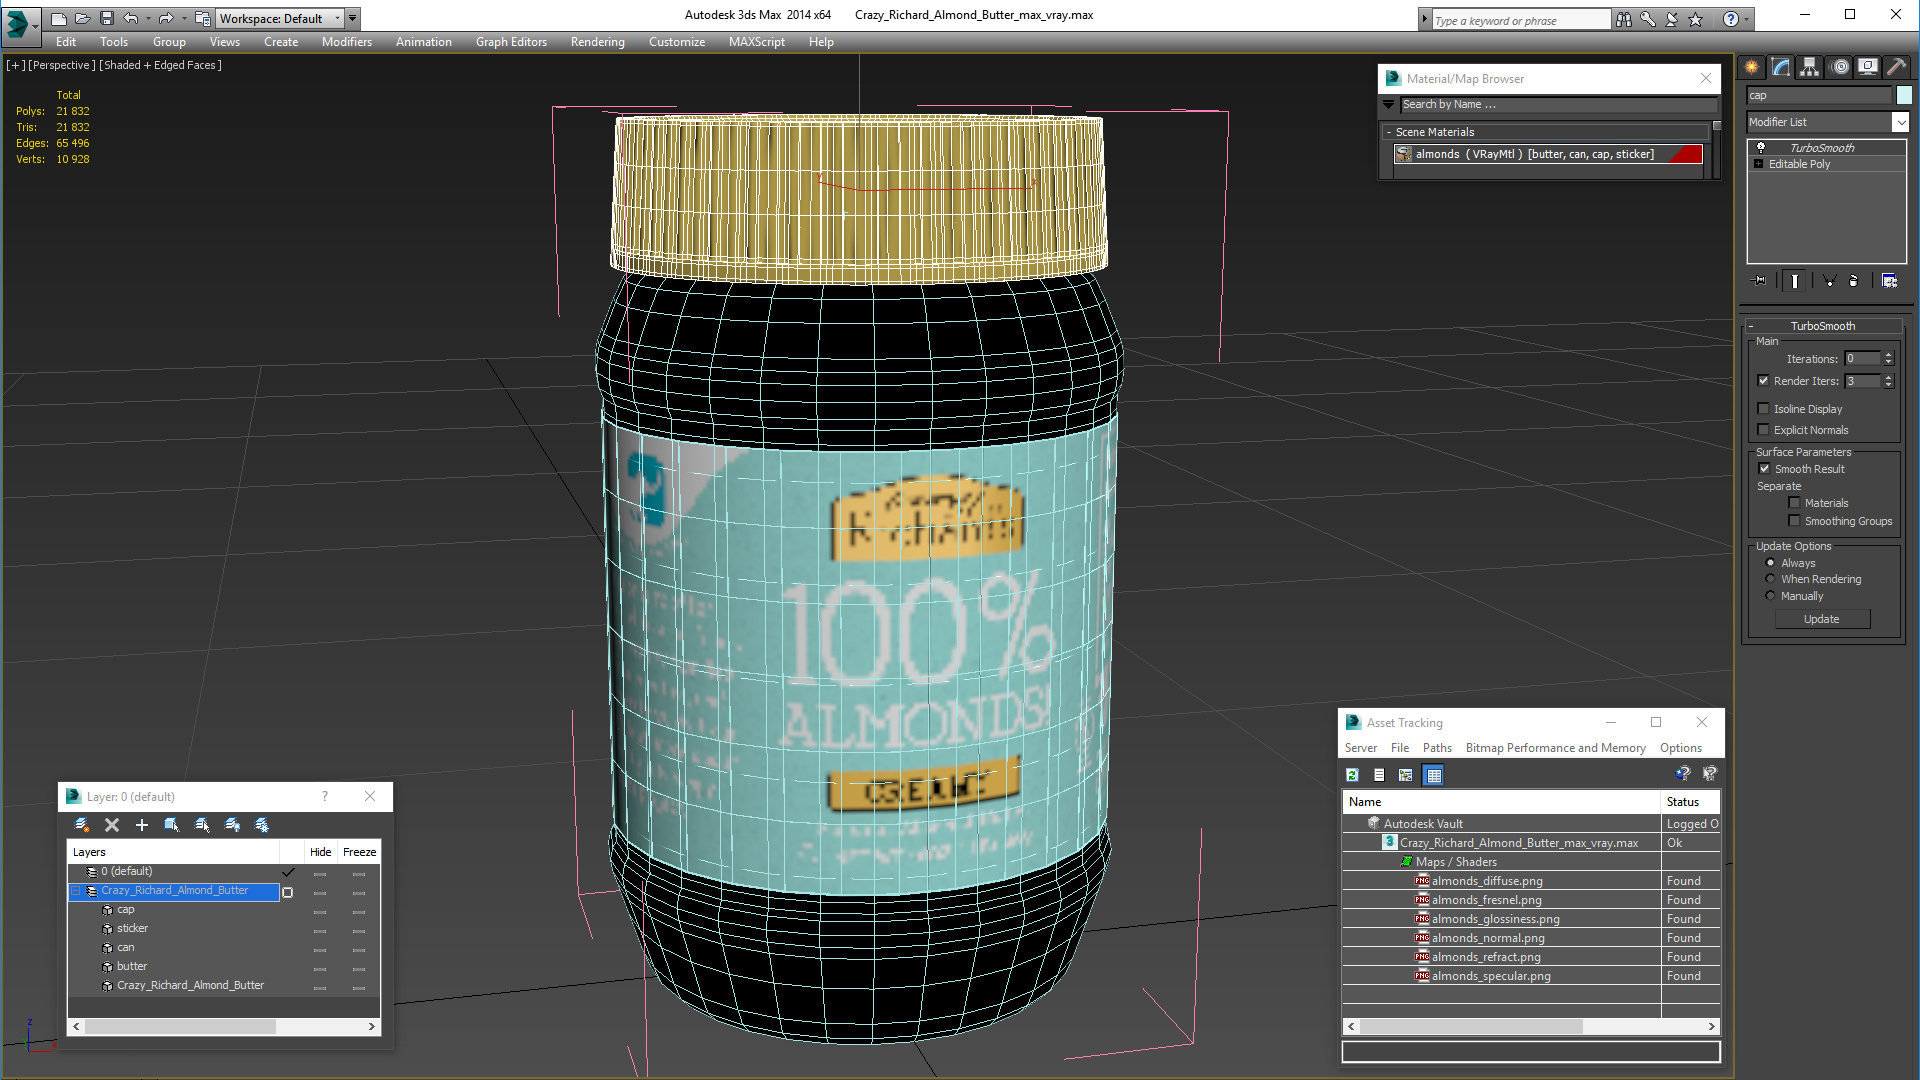Click Status Log icon in Asset Tracking
1920x1080 pixels.
tap(1379, 775)
